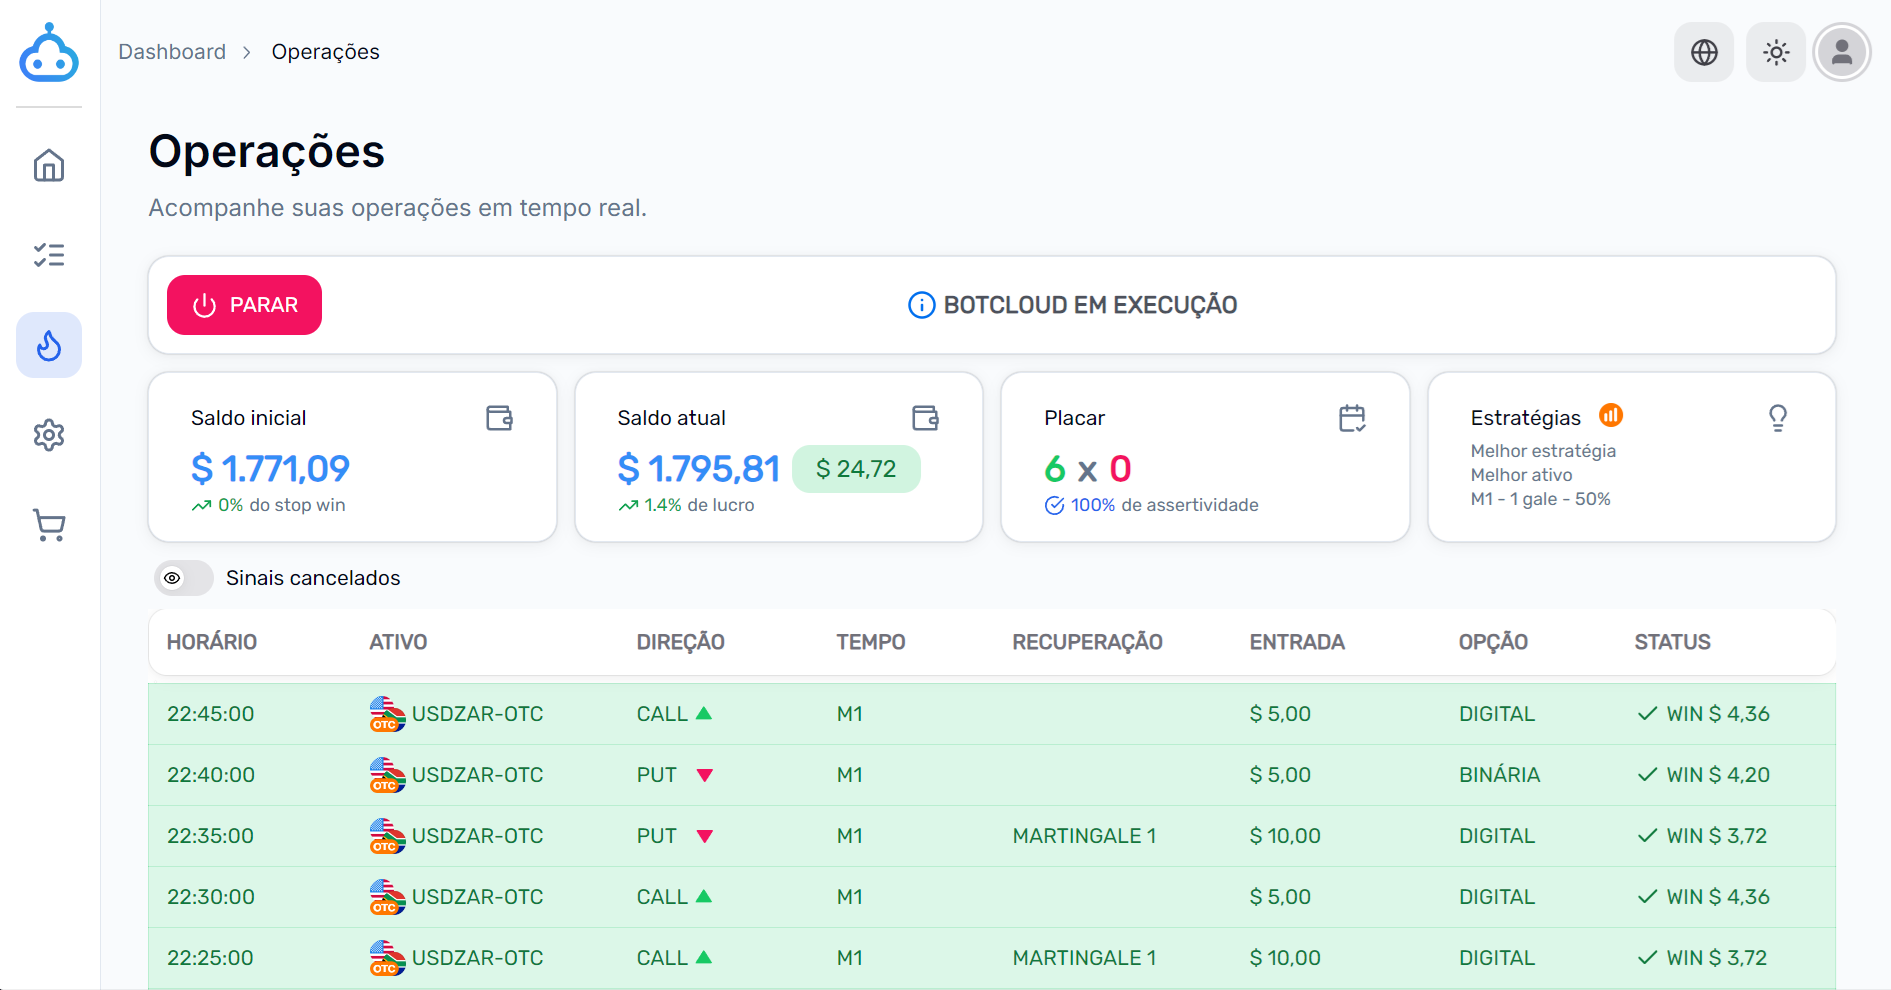The height and width of the screenshot is (990, 1891).
Task: Select the flame operations icon in sidebar
Action: click(49, 345)
